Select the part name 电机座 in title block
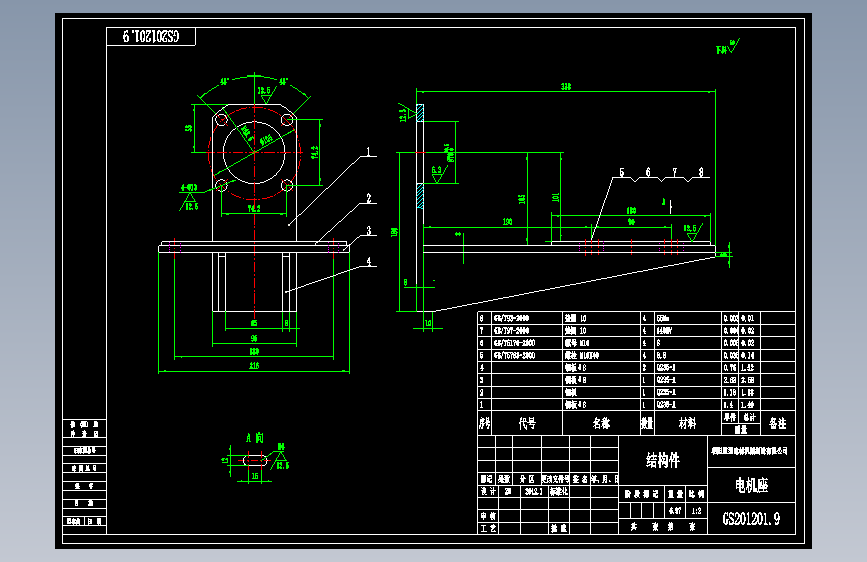 tap(751, 485)
